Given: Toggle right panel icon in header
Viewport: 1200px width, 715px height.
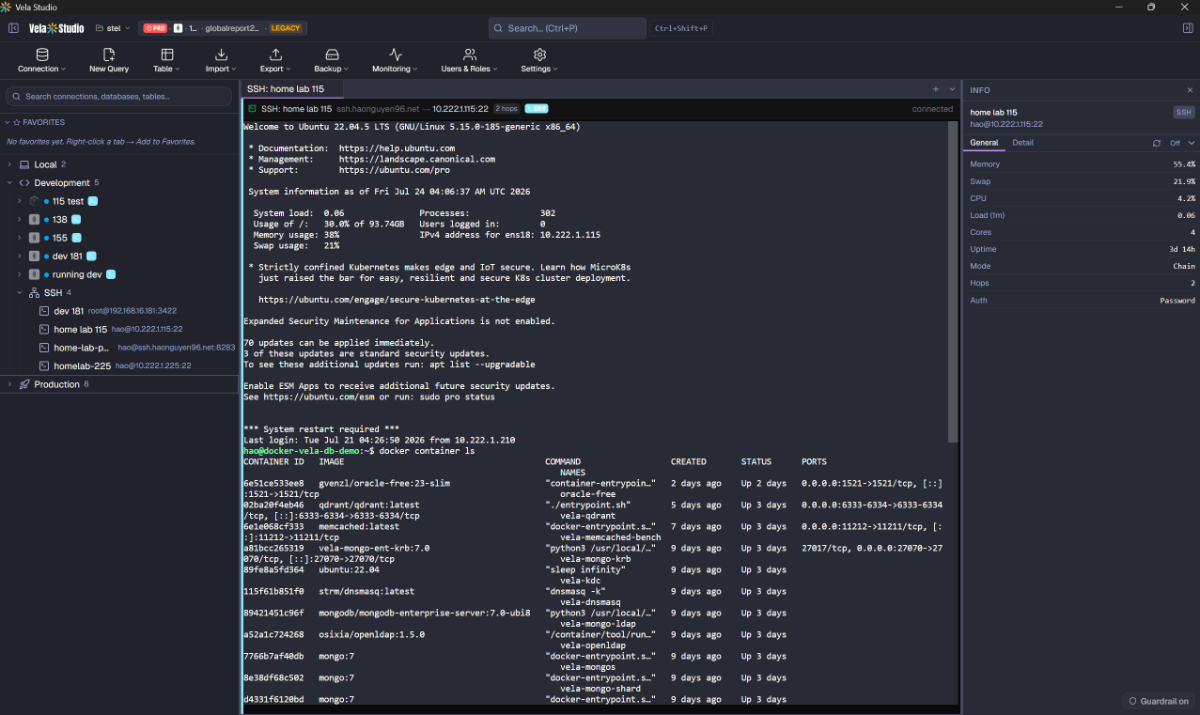Looking at the screenshot, I should pos(1187,28).
